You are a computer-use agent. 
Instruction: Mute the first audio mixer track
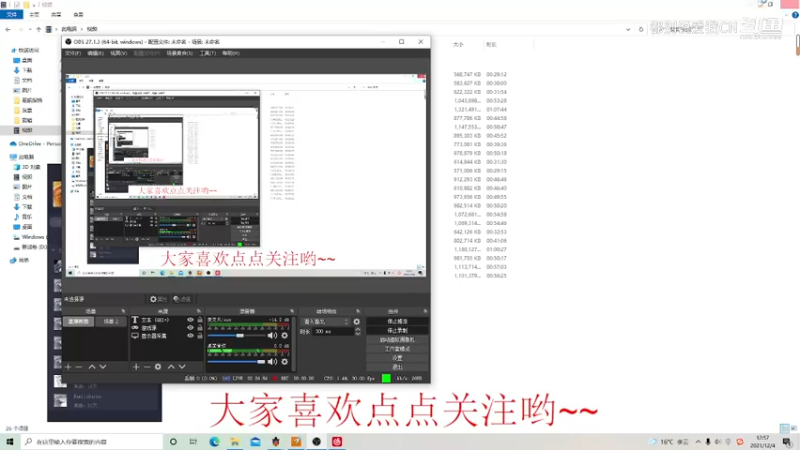pyautogui.click(x=272, y=335)
